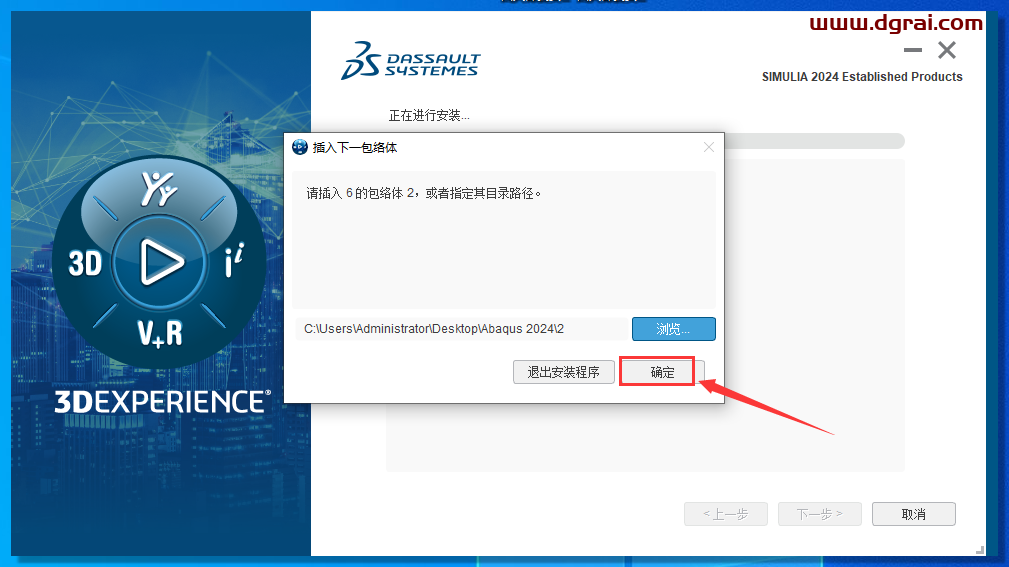Click 退出安装程序 to exit setup

coord(563,372)
